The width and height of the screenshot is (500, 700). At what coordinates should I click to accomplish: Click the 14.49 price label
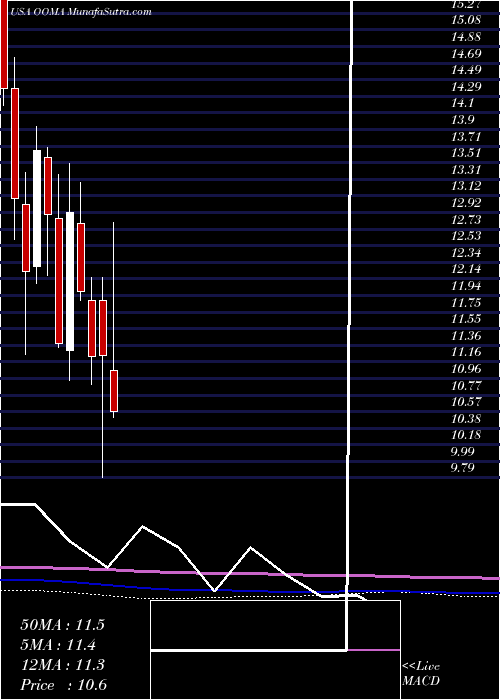point(466,70)
